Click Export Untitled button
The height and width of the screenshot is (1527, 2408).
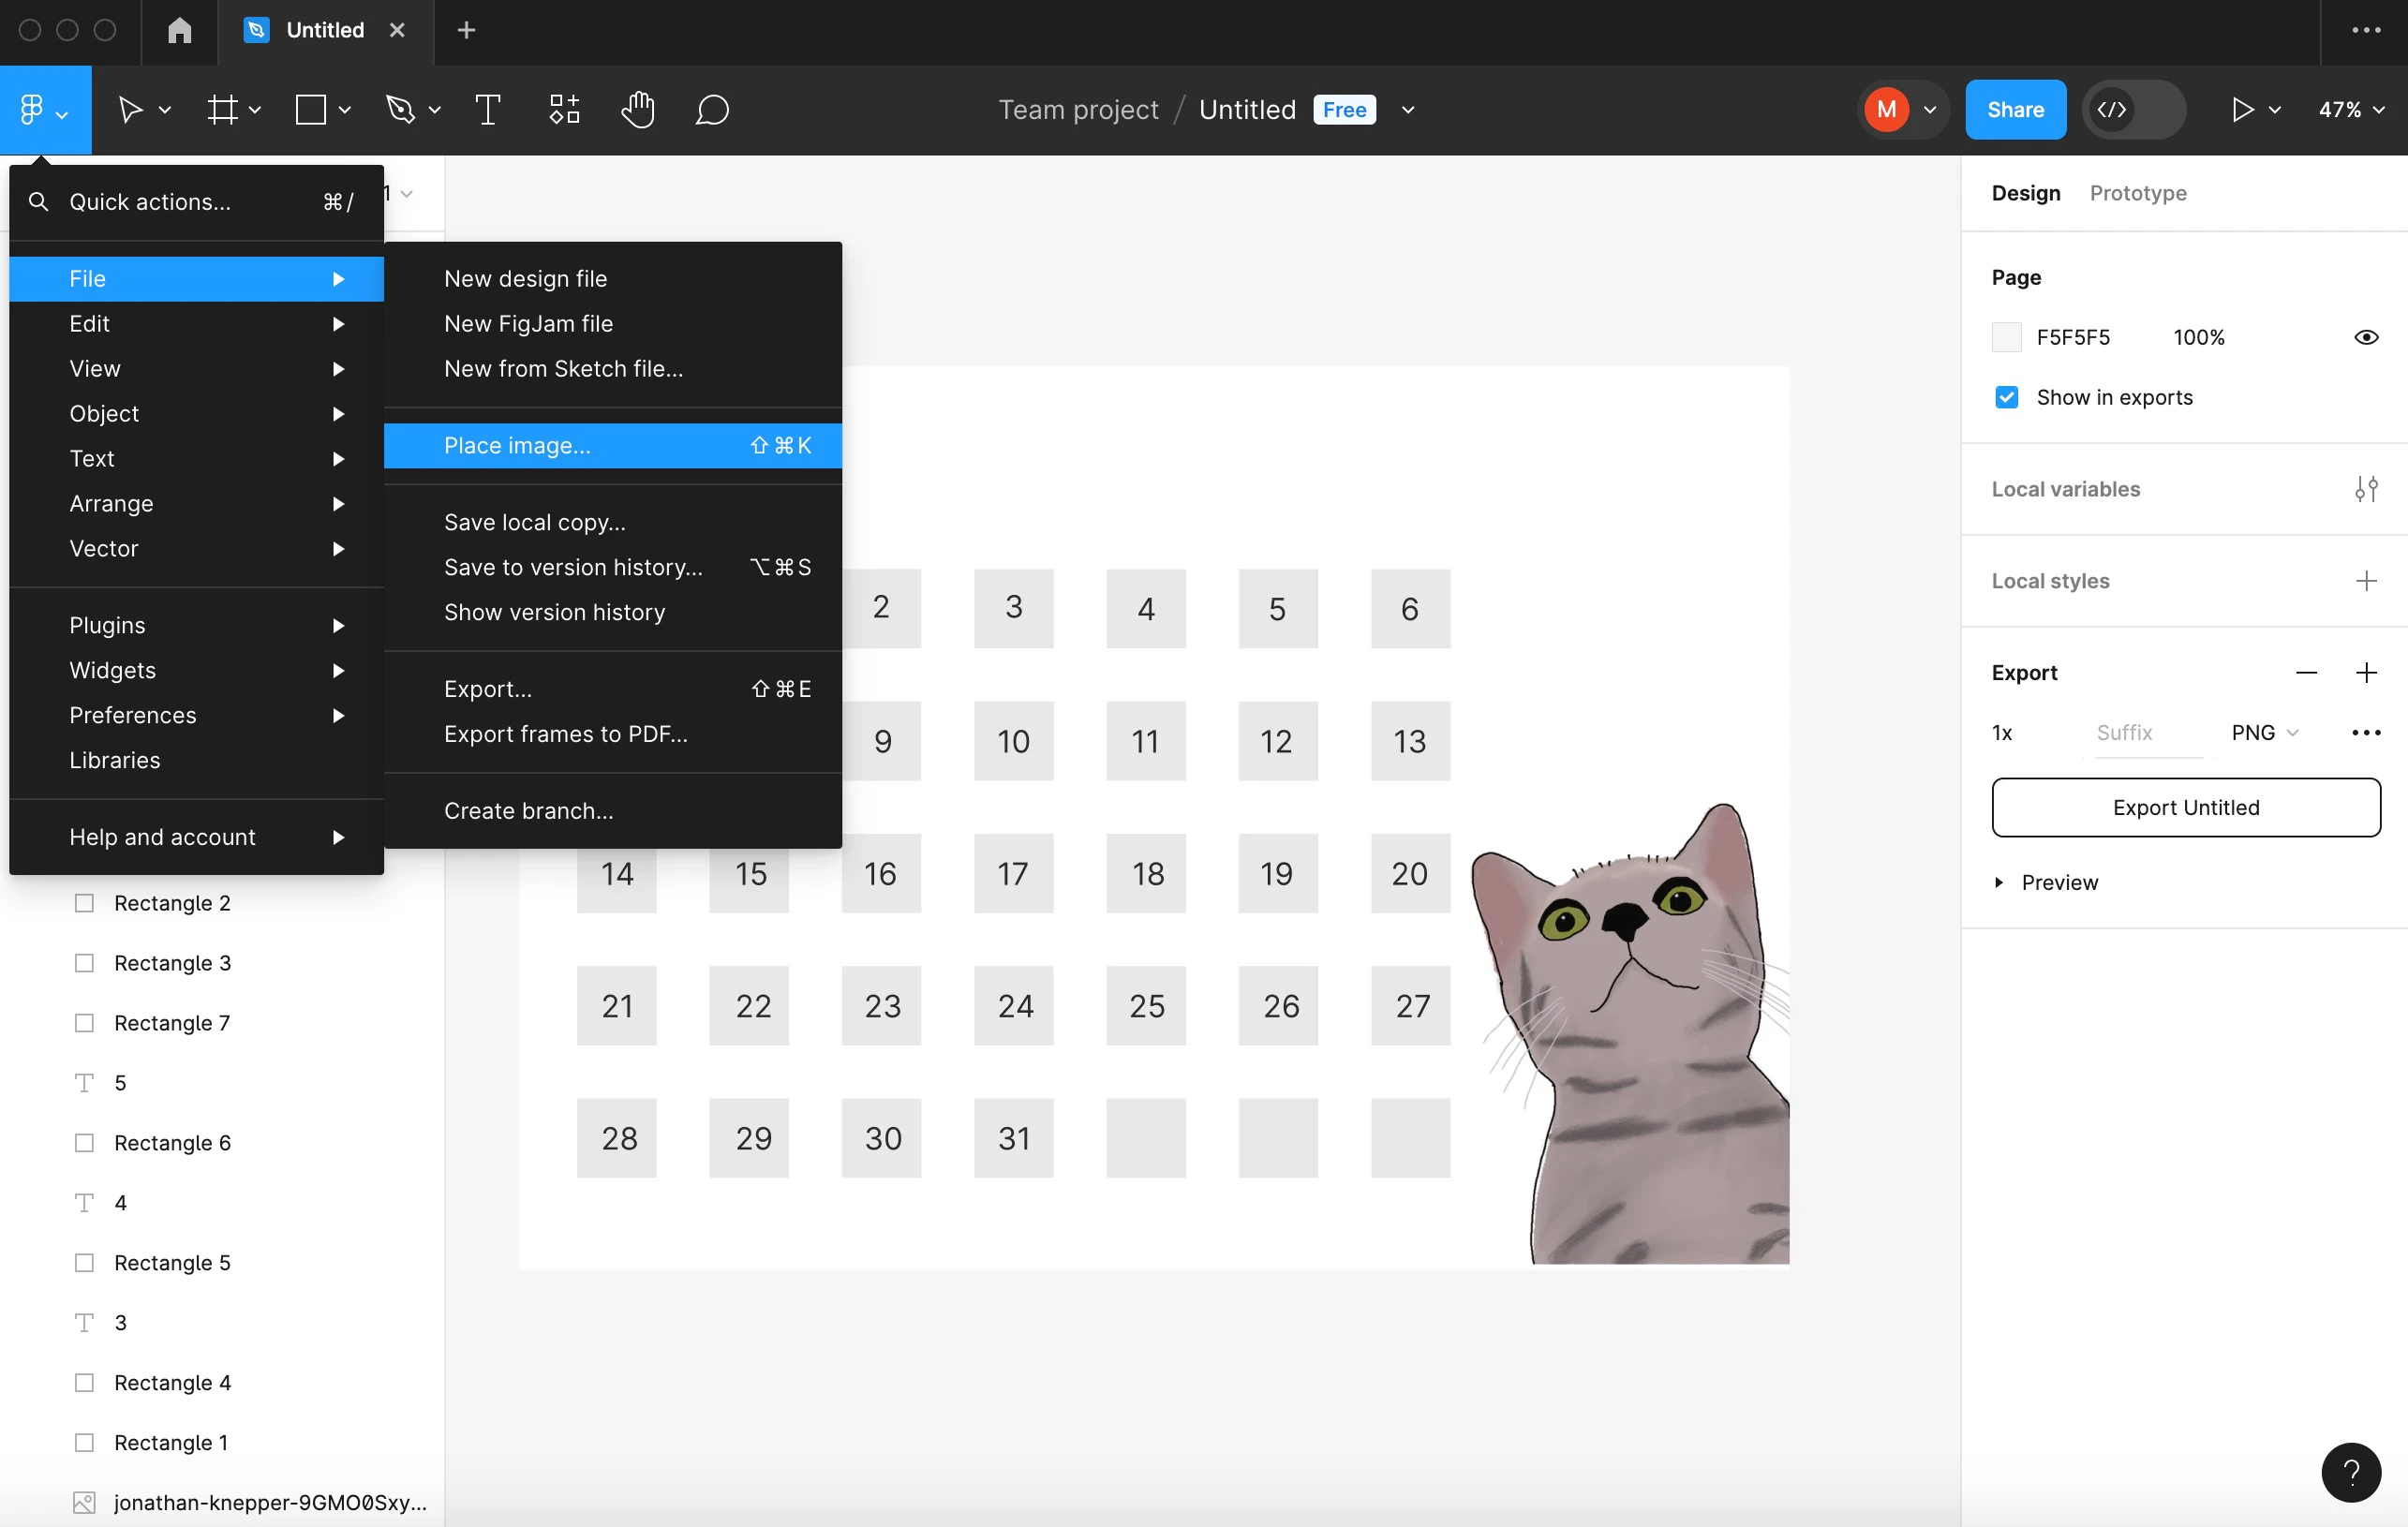[2186, 808]
